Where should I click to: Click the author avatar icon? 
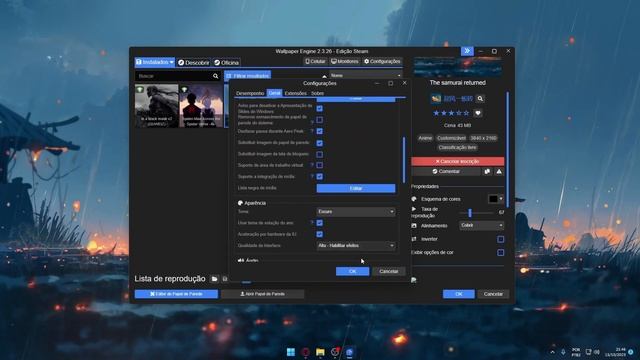pyautogui.click(x=436, y=99)
